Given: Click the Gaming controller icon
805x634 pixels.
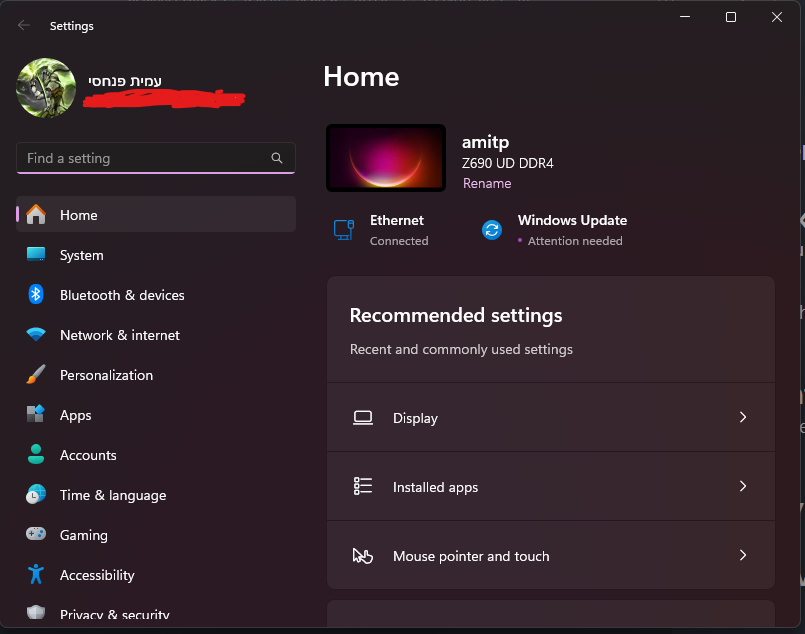Looking at the screenshot, I should click(x=36, y=535).
